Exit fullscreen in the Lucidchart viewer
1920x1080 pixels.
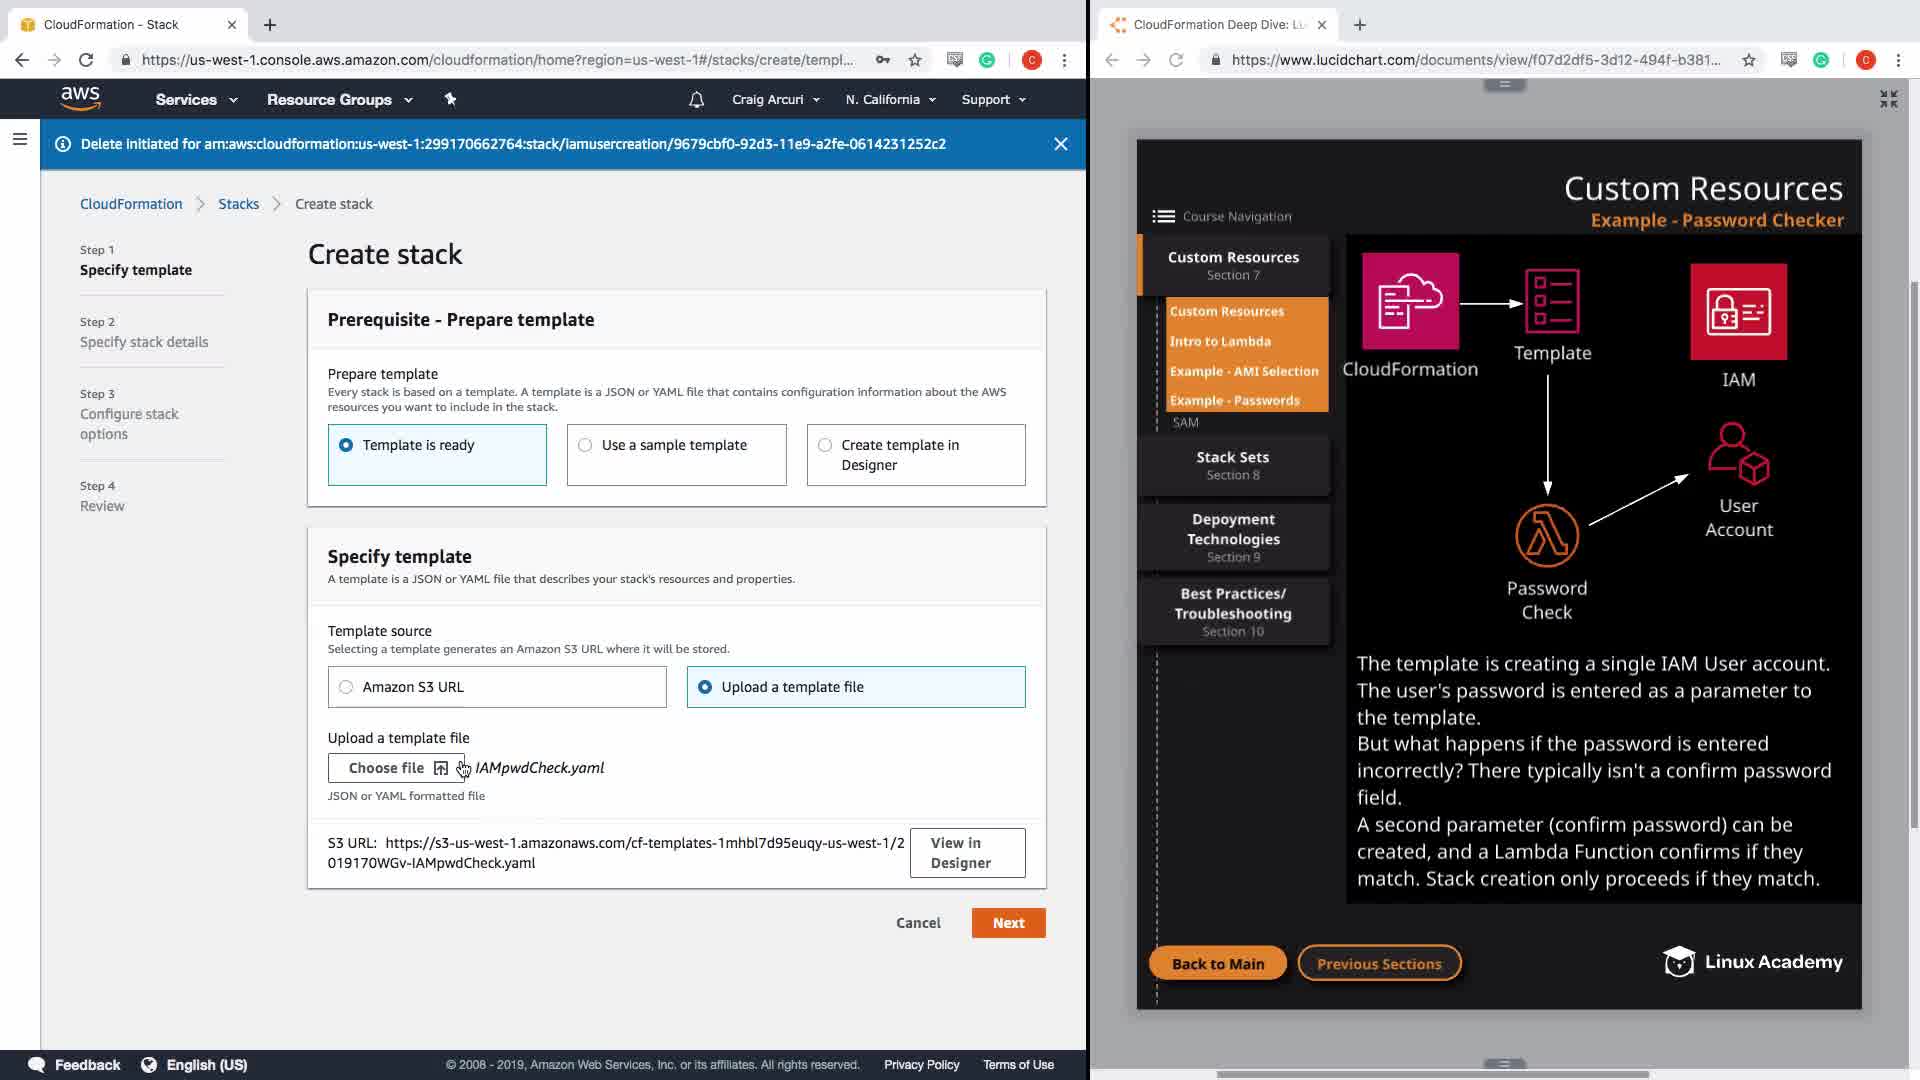[x=1888, y=99]
